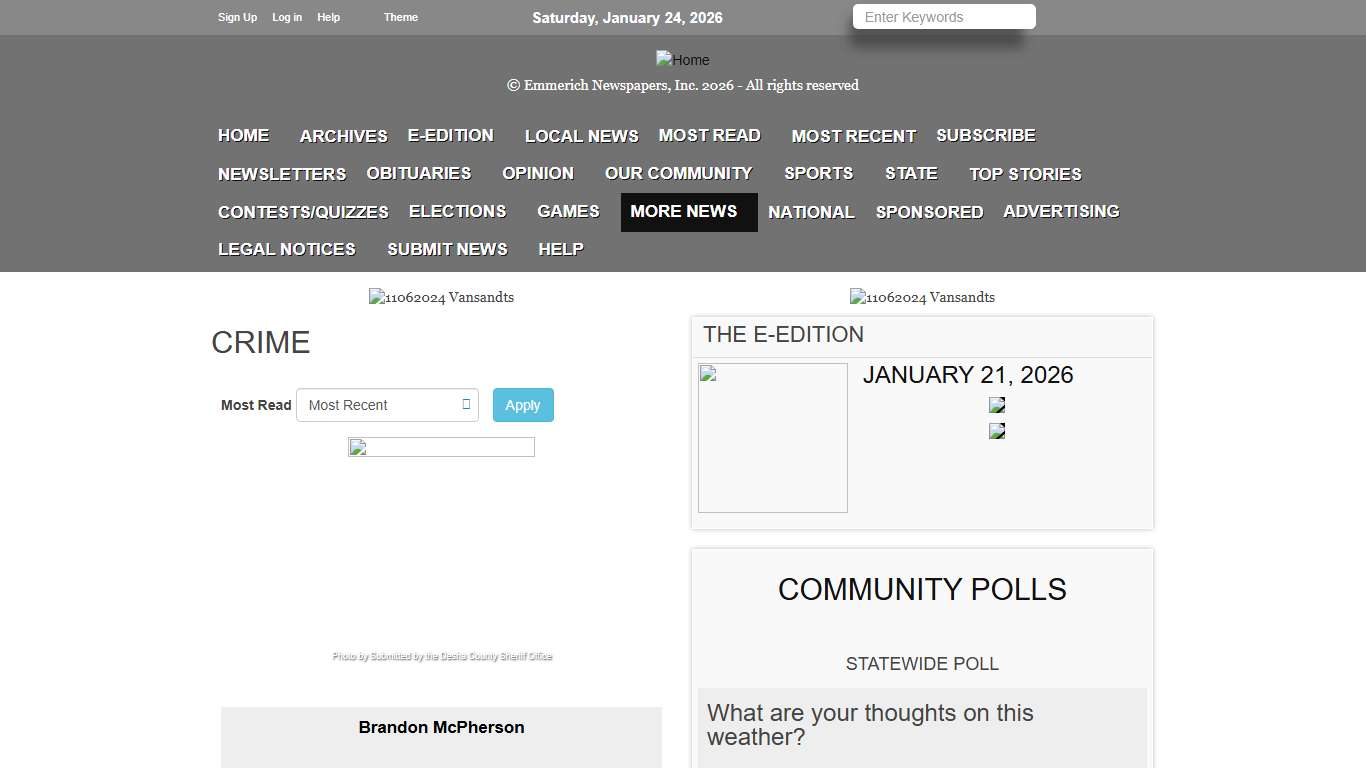1366x768 pixels.
Task: Open the More News menu
Action: 684,212
